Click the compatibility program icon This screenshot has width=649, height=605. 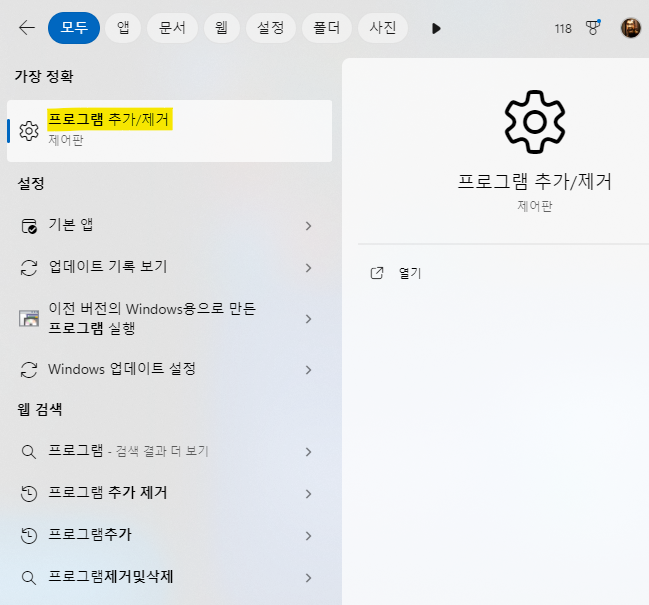coord(29,319)
